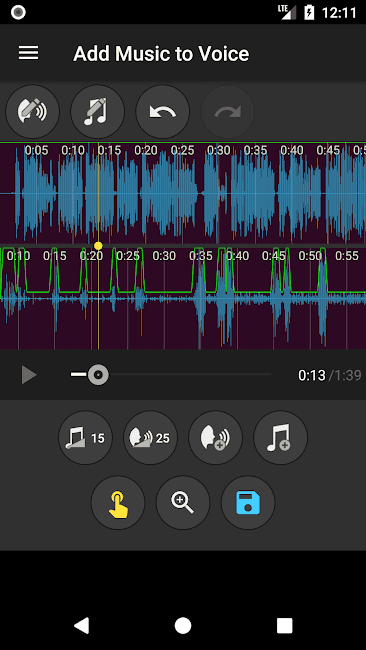Viewport: 366px width, 650px height.
Task: Click the music waveform at 0:50
Action: click(x=310, y=298)
